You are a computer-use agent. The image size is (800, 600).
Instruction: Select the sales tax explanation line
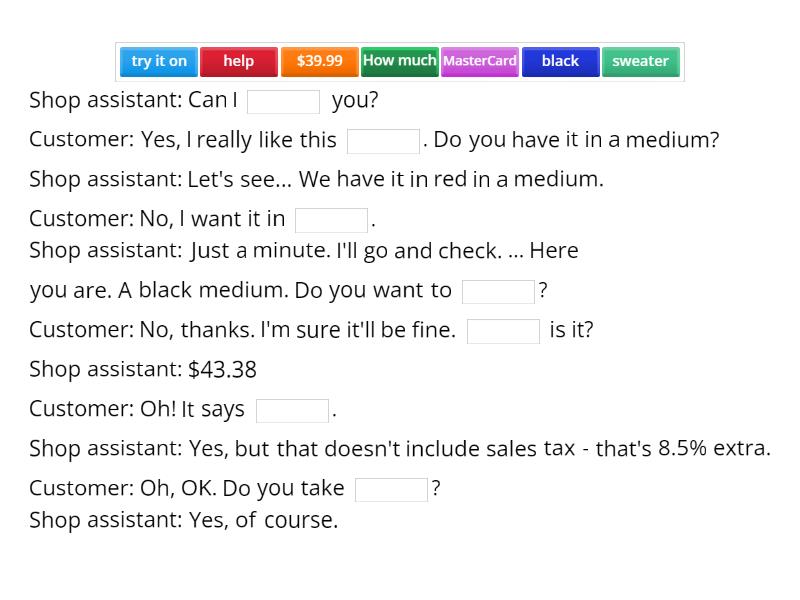pyautogui.click(x=400, y=448)
